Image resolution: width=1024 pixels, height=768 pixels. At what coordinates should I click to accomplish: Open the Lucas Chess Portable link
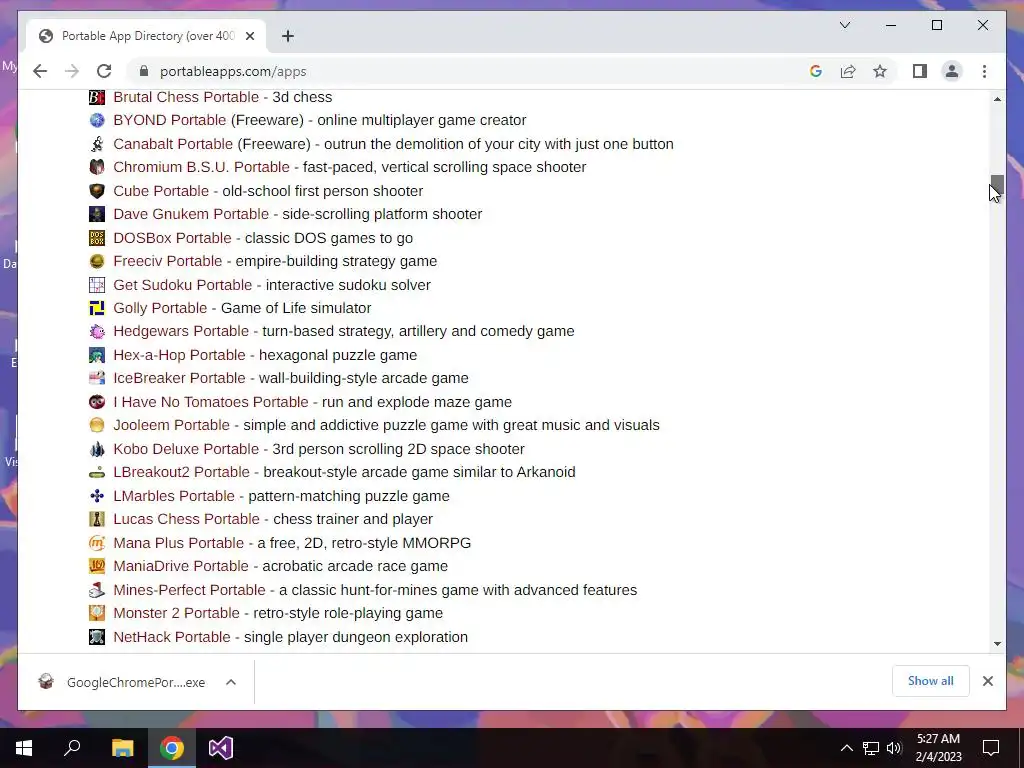pos(186,519)
